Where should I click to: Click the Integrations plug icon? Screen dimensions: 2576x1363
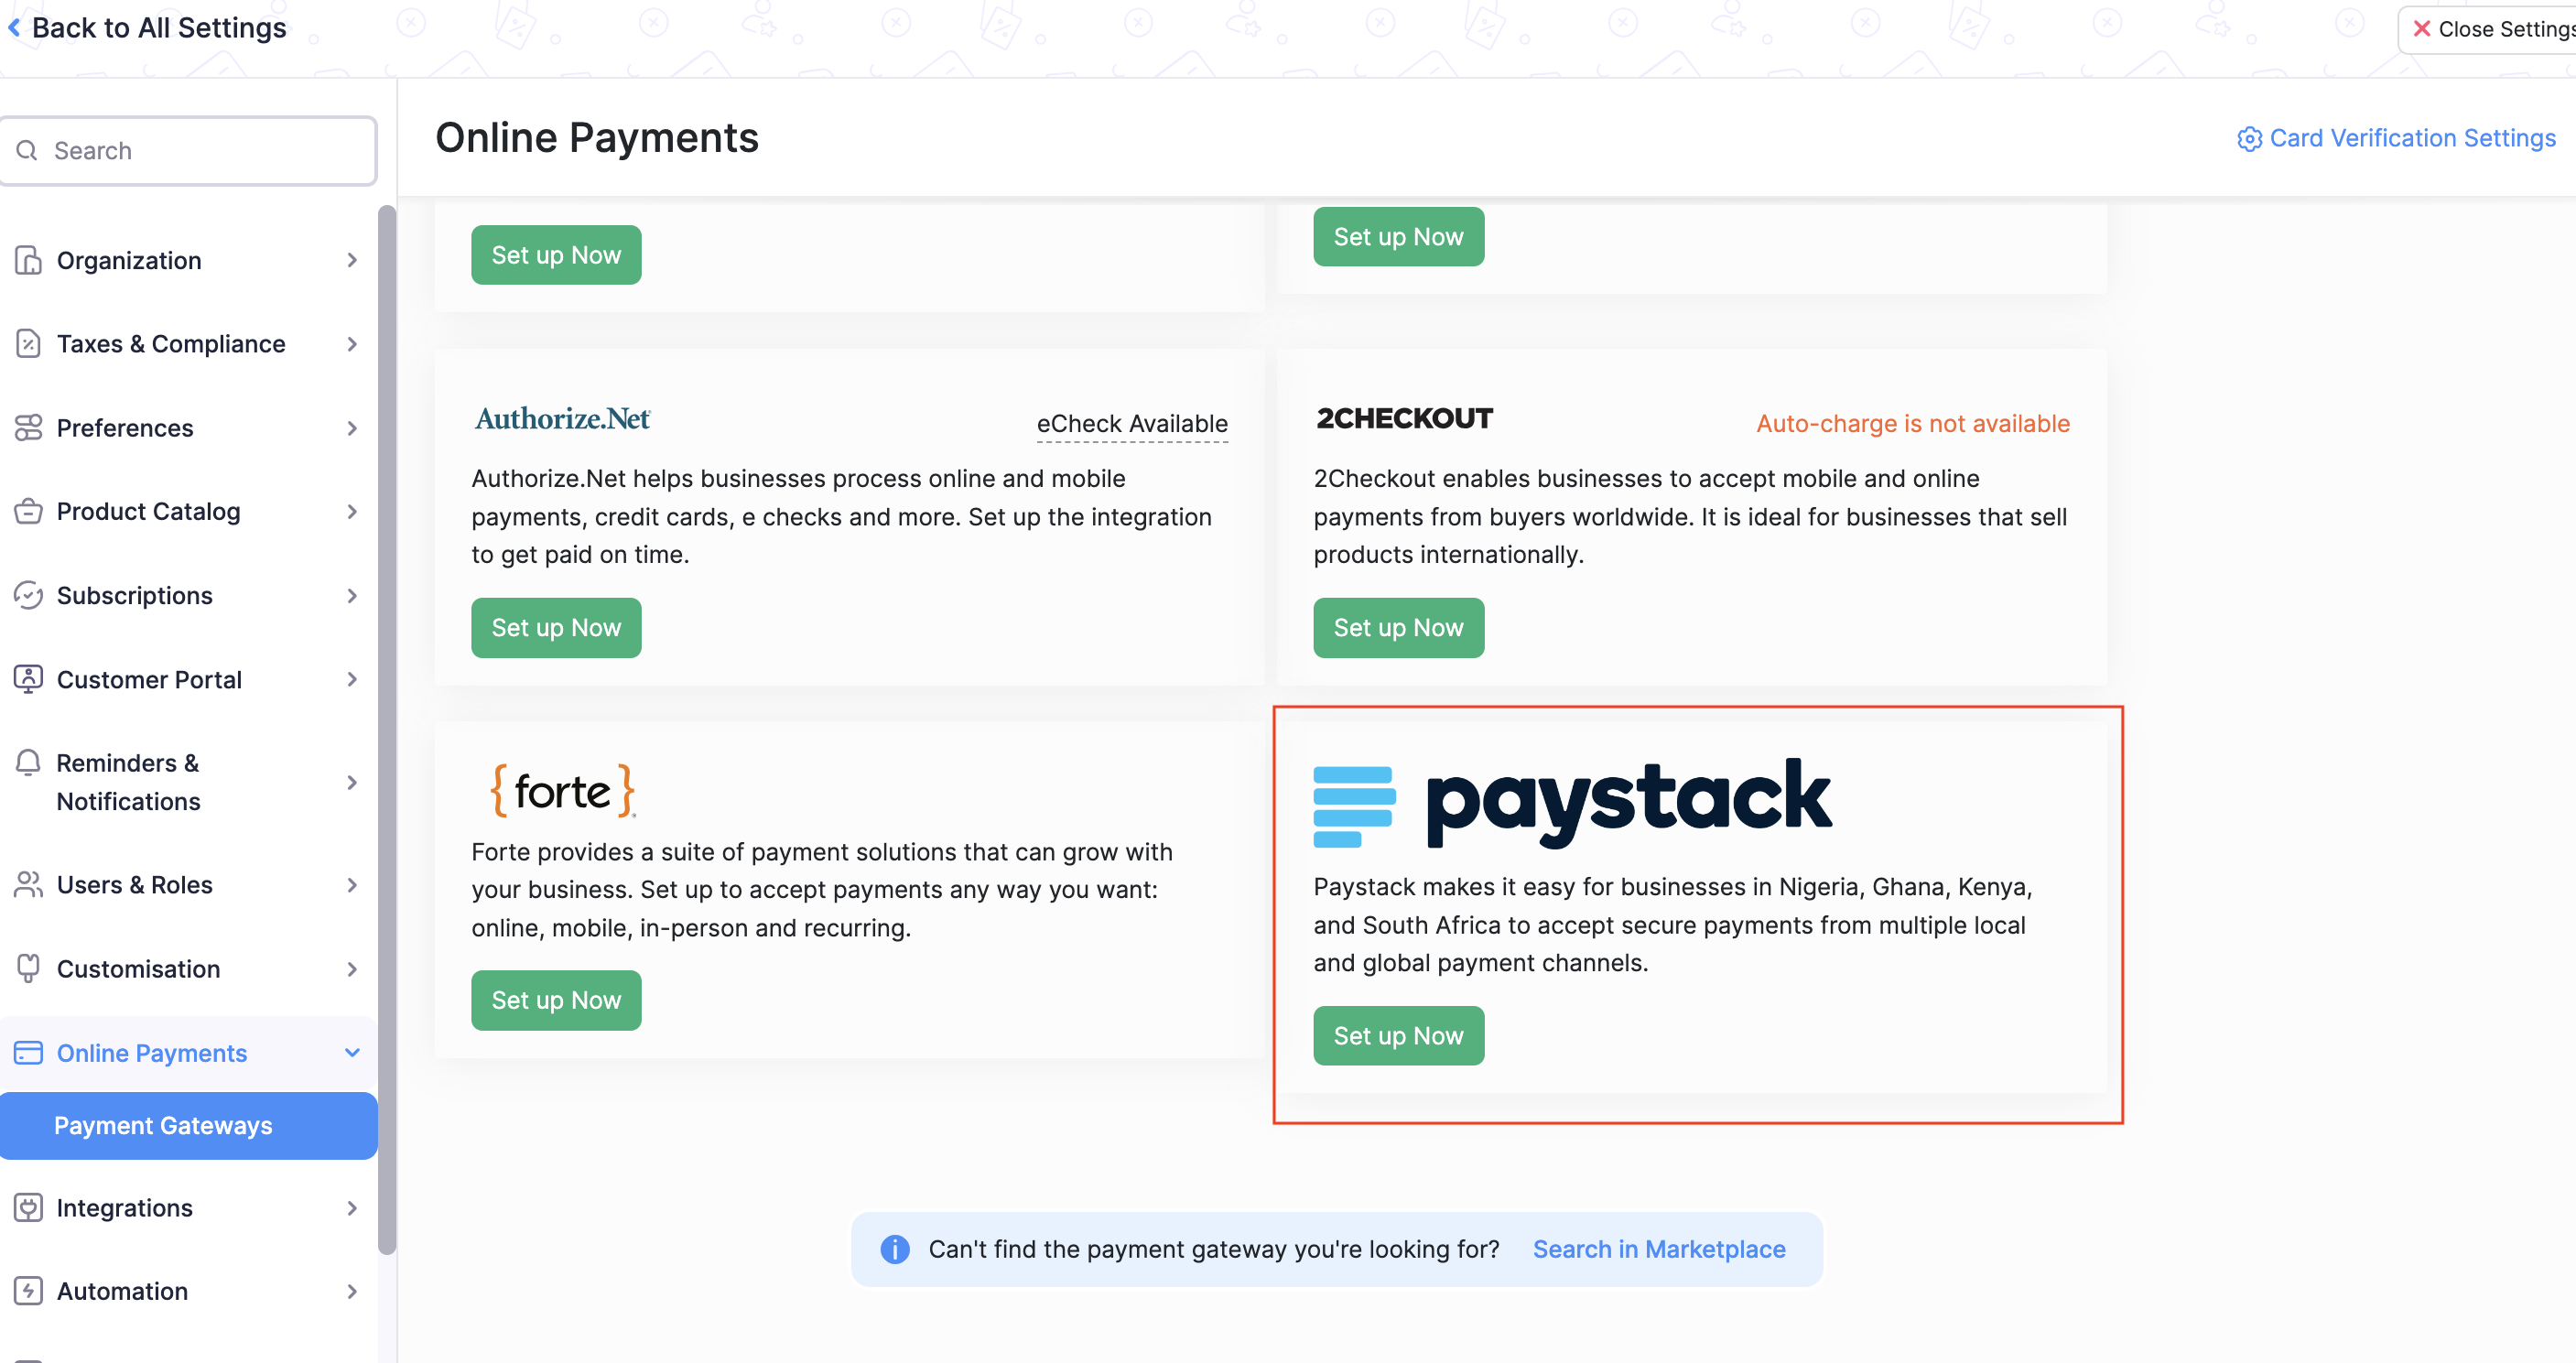coord(28,1208)
